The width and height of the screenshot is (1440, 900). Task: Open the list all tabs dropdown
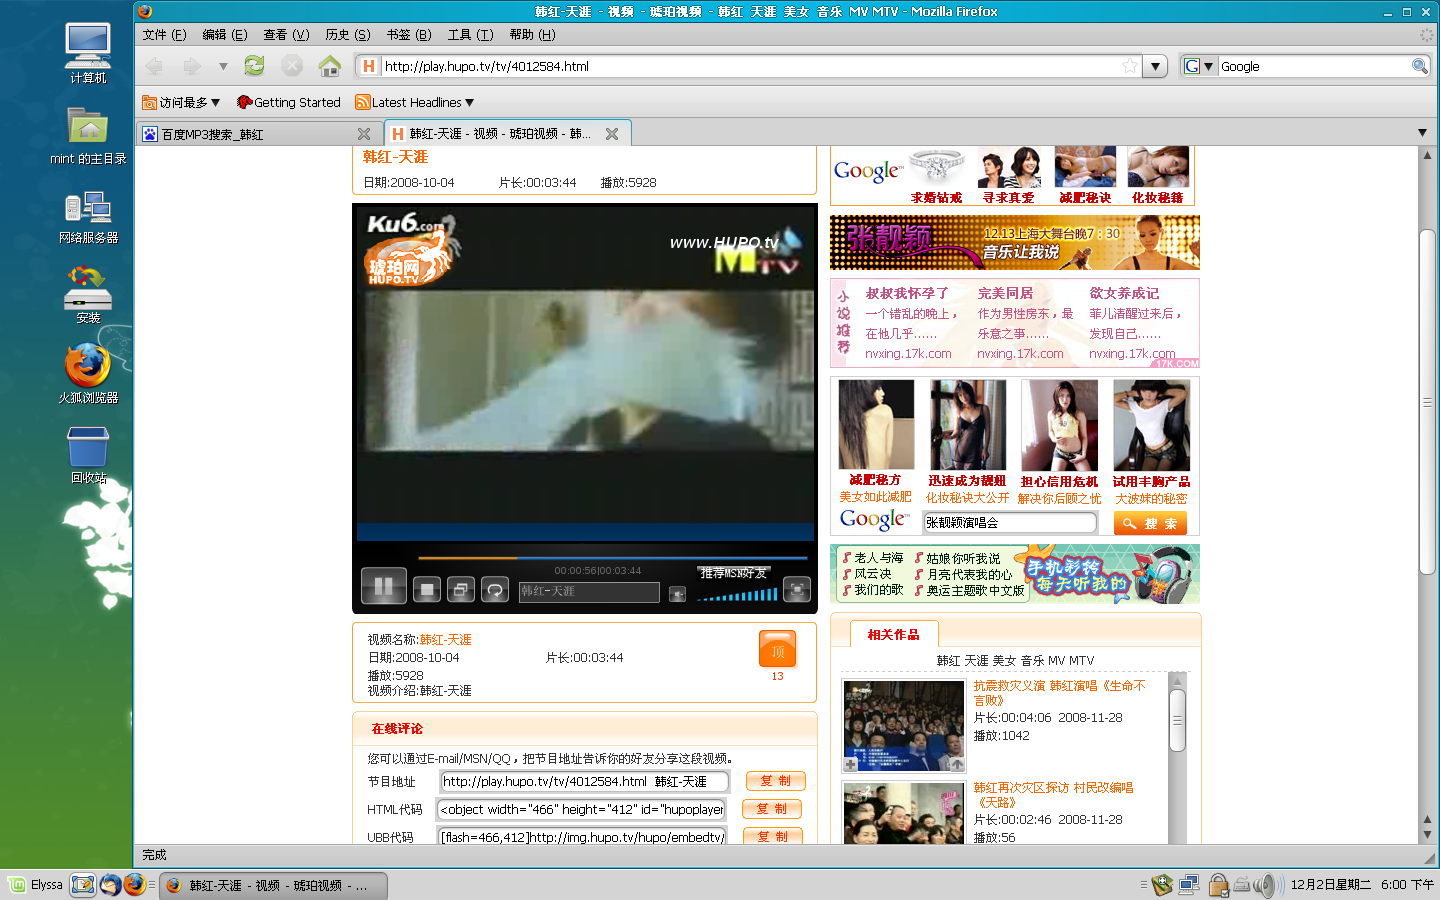coord(1422,133)
